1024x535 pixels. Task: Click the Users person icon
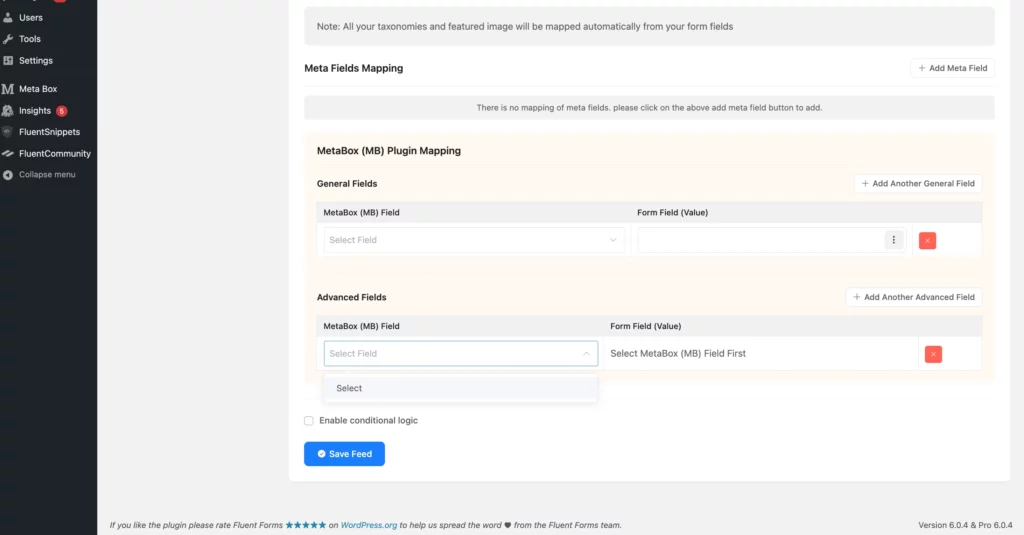(x=8, y=18)
